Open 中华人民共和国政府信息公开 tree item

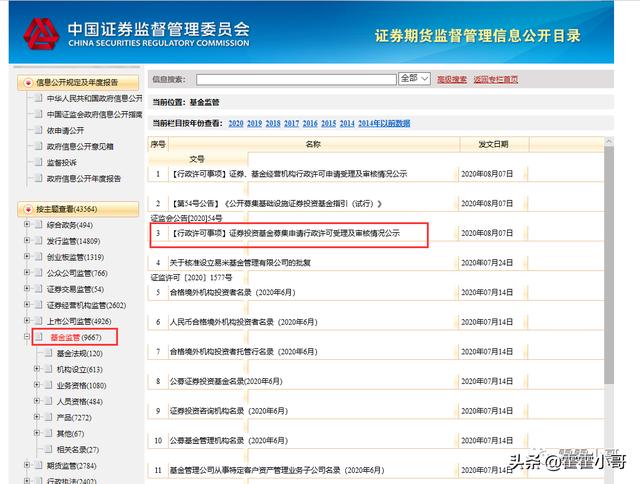tap(94, 98)
